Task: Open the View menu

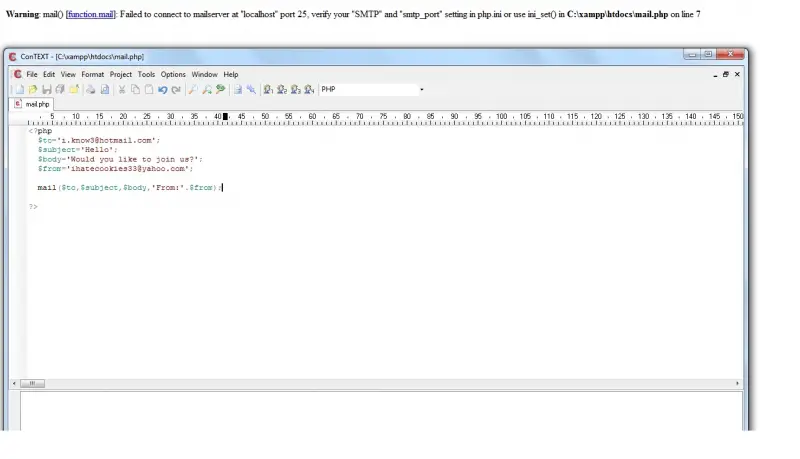Action: (68, 74)
